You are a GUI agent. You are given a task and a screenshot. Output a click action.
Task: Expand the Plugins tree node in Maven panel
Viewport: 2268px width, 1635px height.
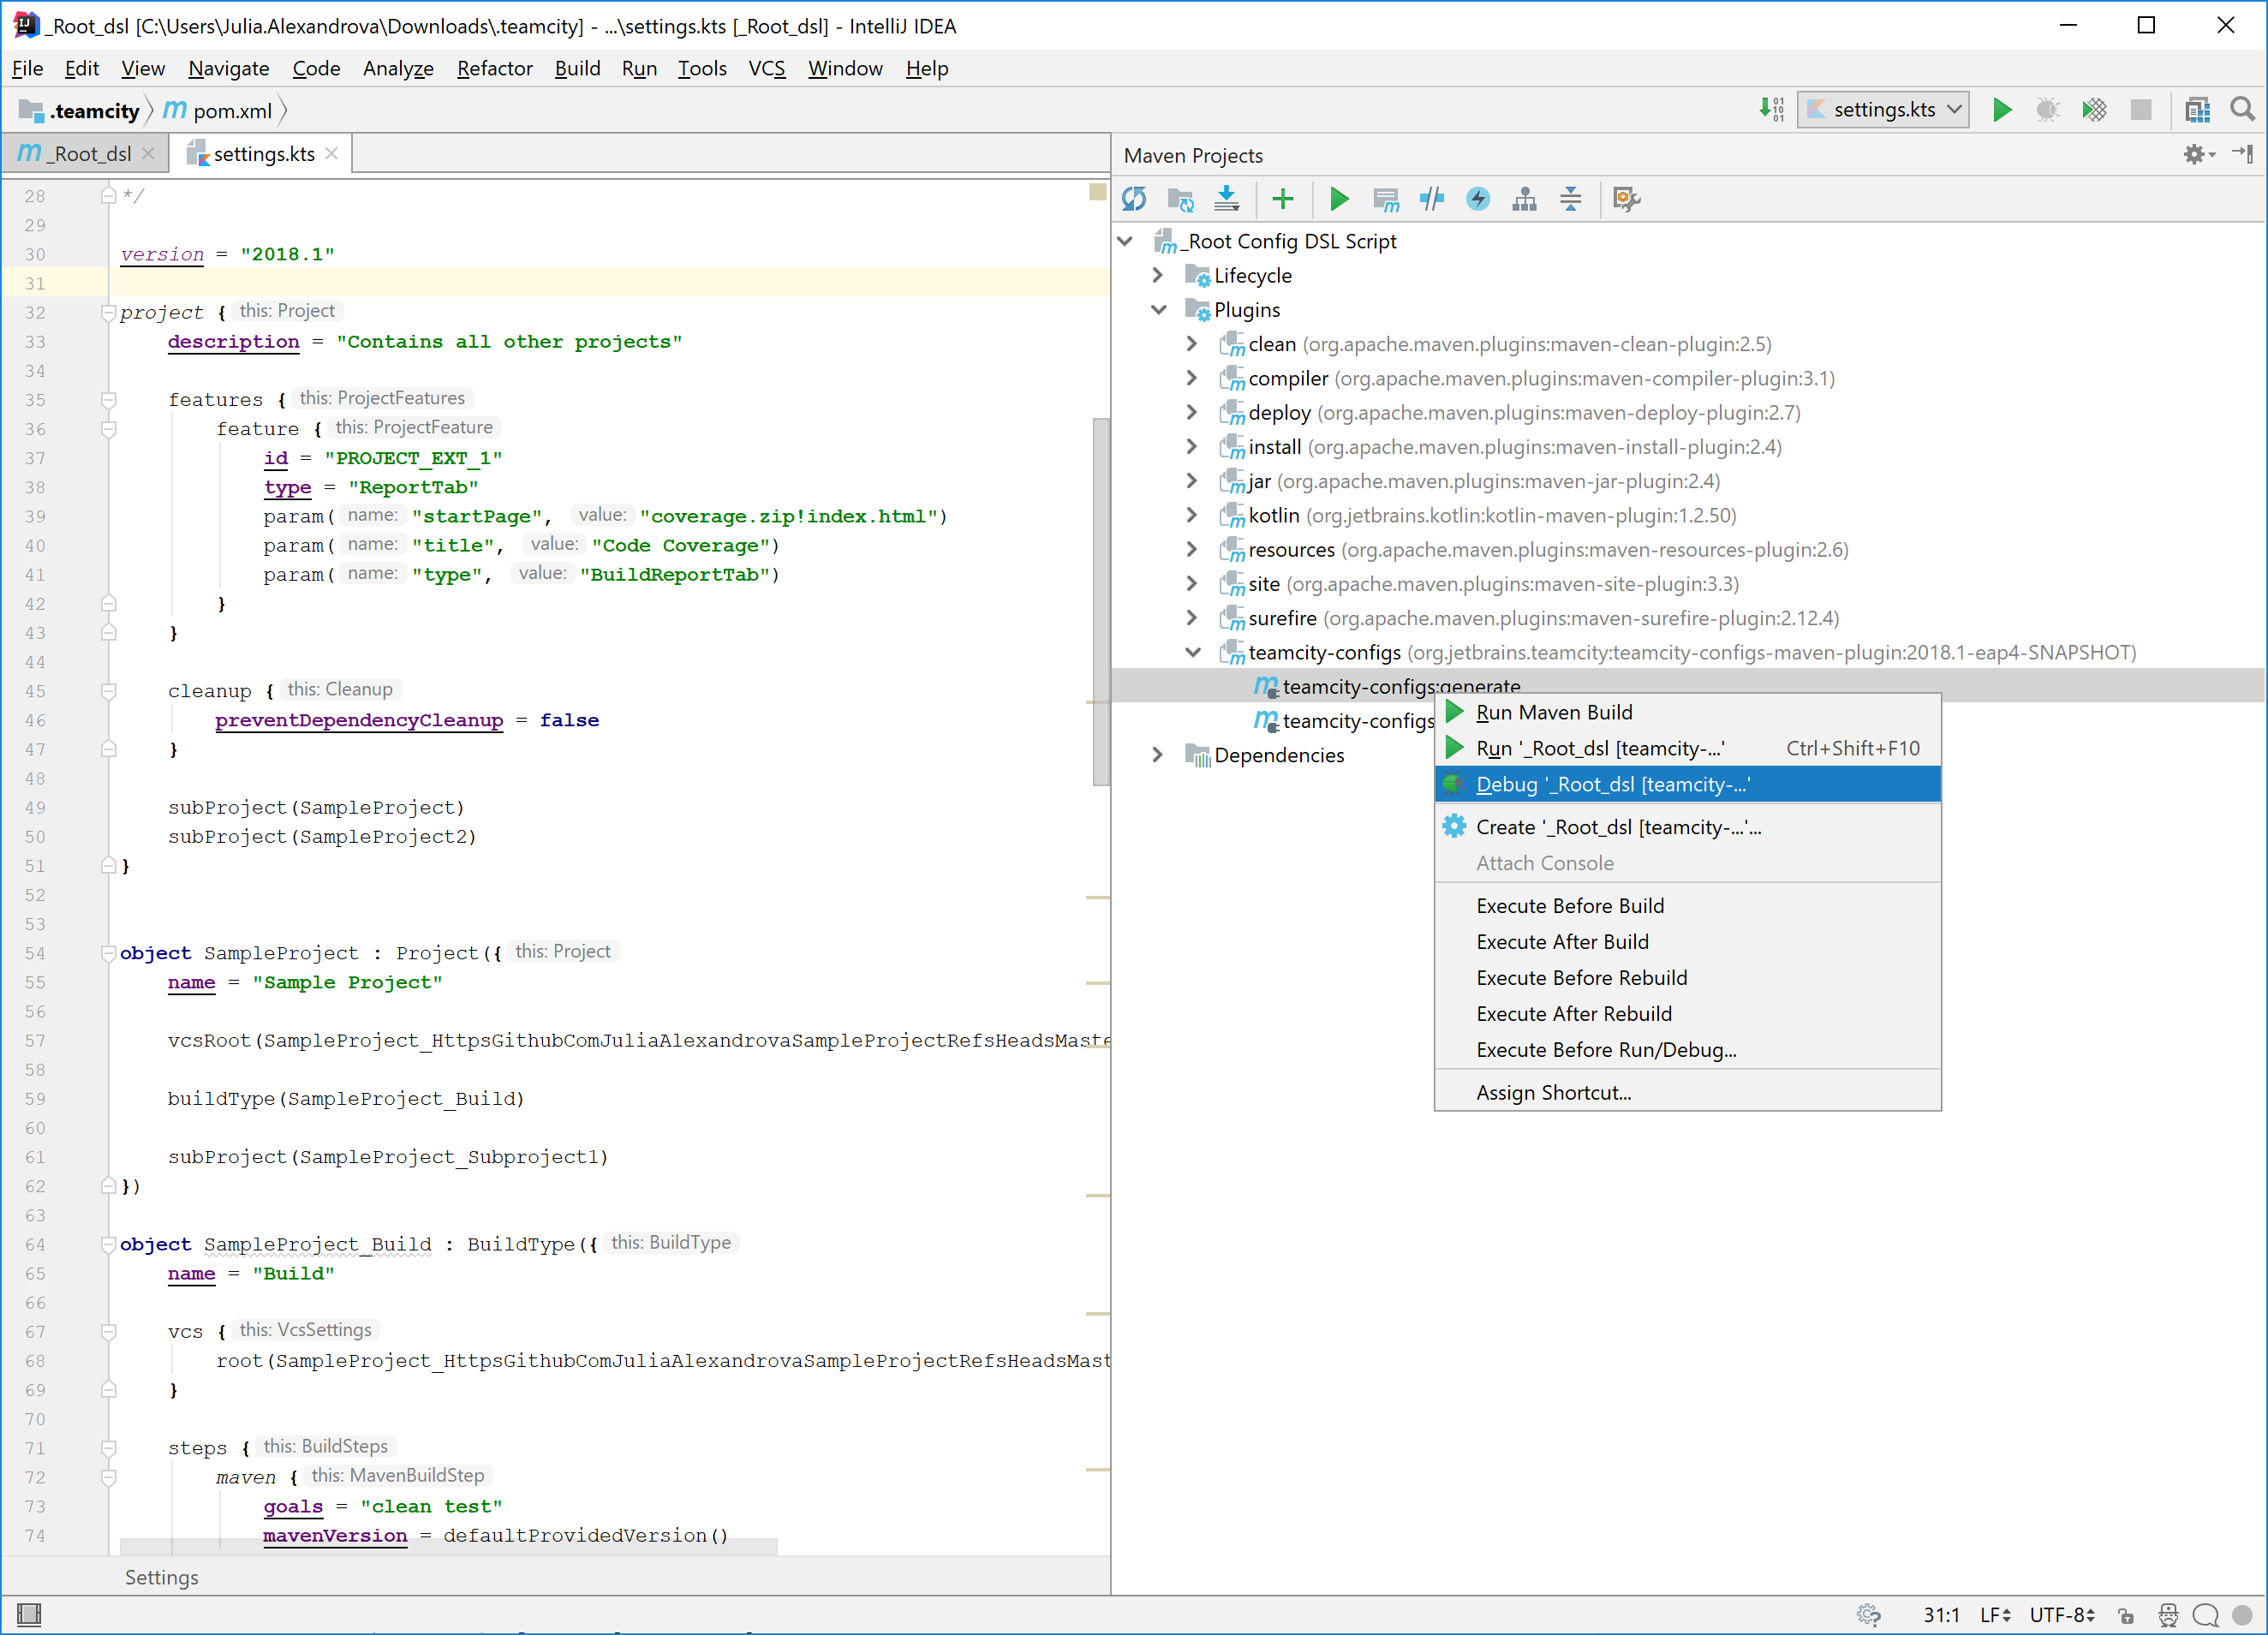(1159, 310)
